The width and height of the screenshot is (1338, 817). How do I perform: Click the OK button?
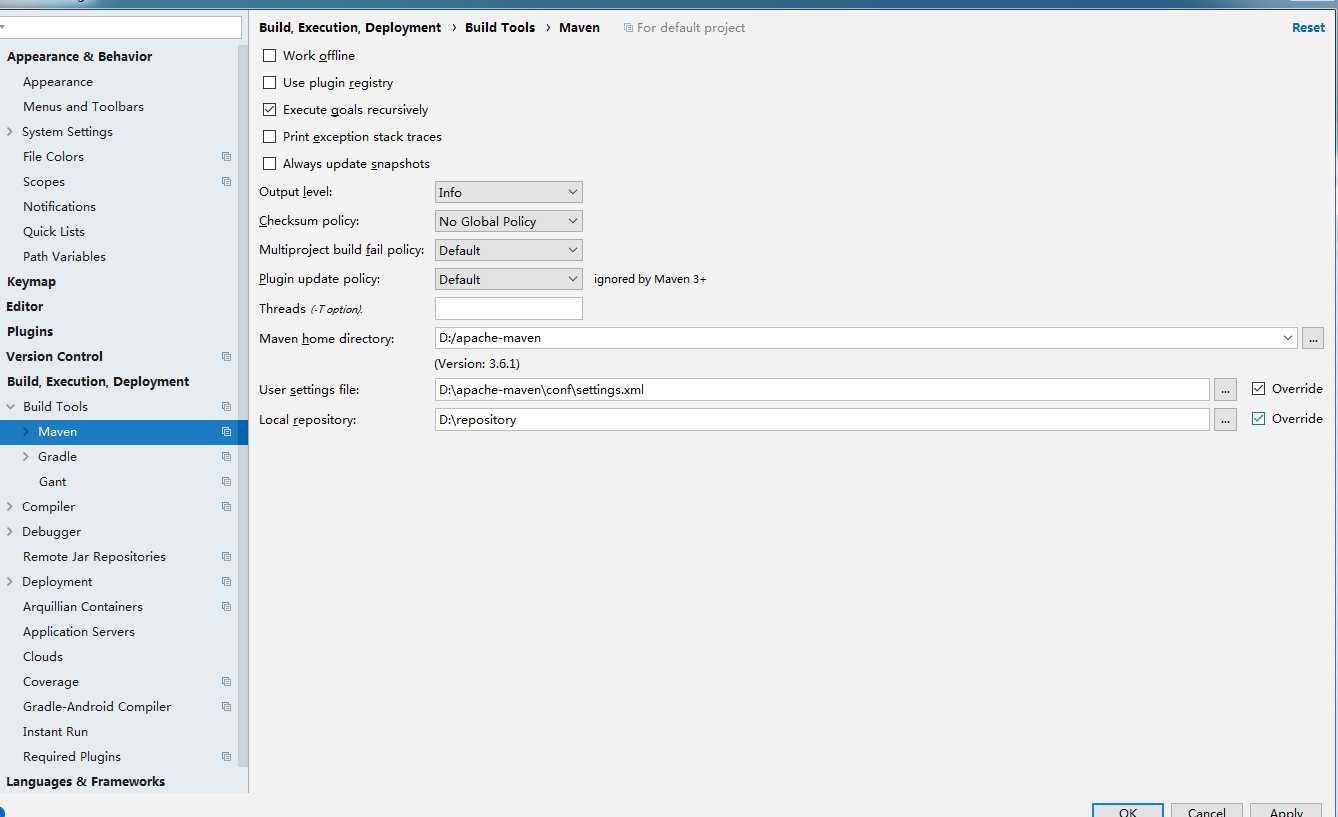1128,812
